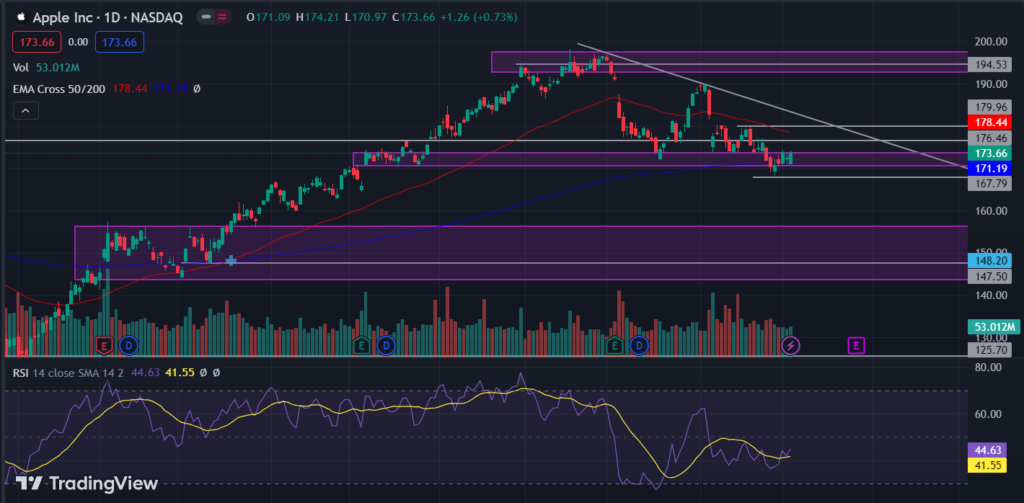Click the yellow 41.55 RSI axis label
The width and height of the screenshot is (1024, 503).
point(989,465)
